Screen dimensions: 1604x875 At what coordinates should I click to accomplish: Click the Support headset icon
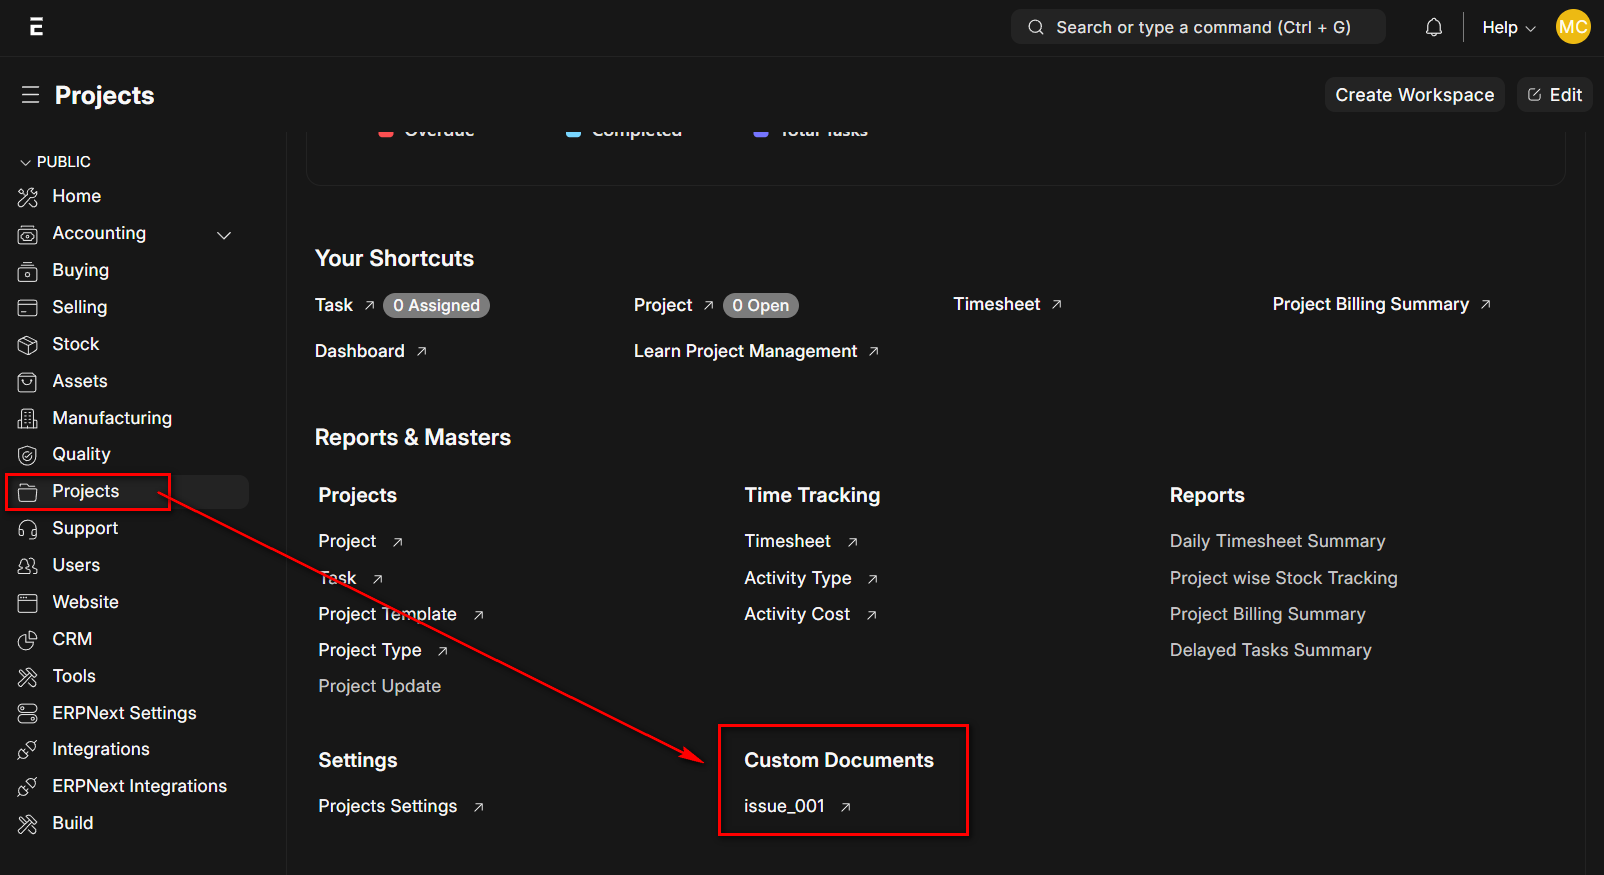pos(28,529)
